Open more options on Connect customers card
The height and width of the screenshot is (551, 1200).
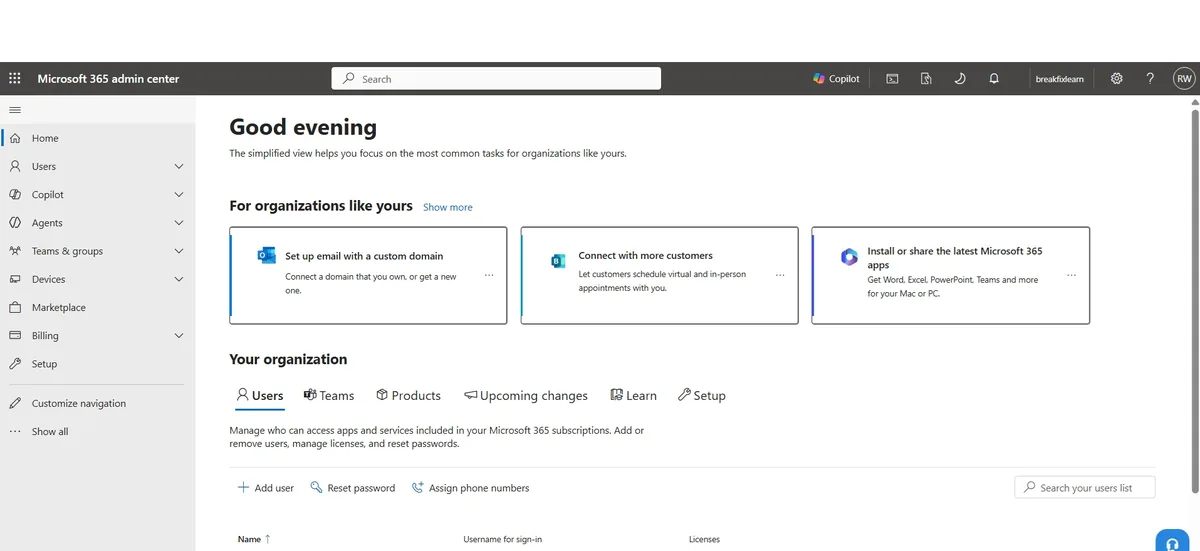[x=780, y=275]
